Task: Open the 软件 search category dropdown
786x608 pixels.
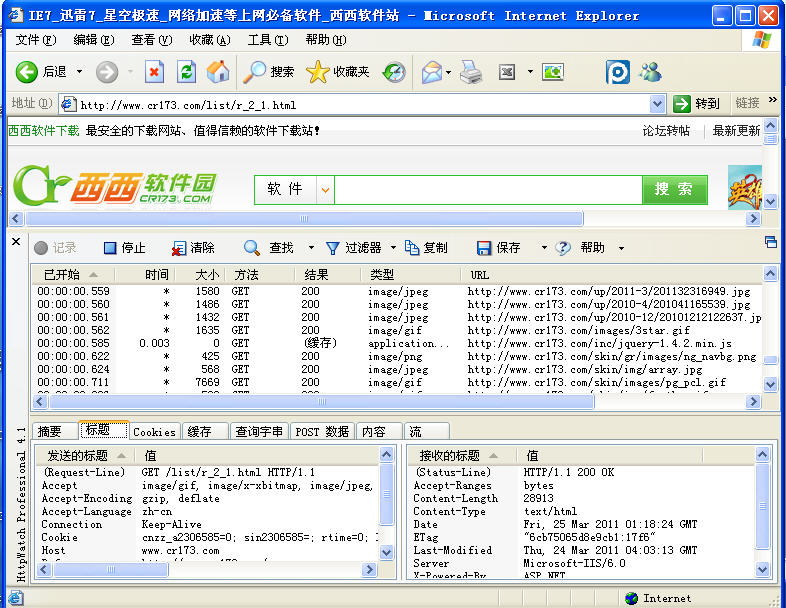Action: coord(325,190)
